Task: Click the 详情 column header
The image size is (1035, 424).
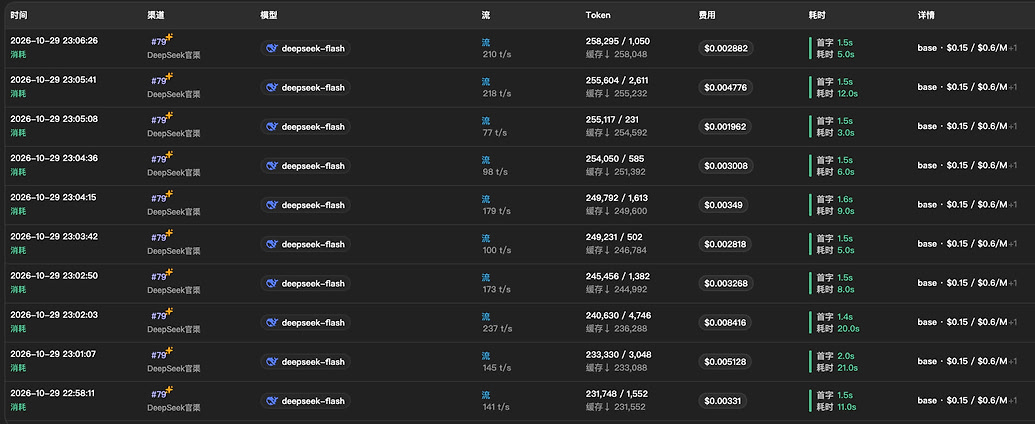Action: point(926,15)
